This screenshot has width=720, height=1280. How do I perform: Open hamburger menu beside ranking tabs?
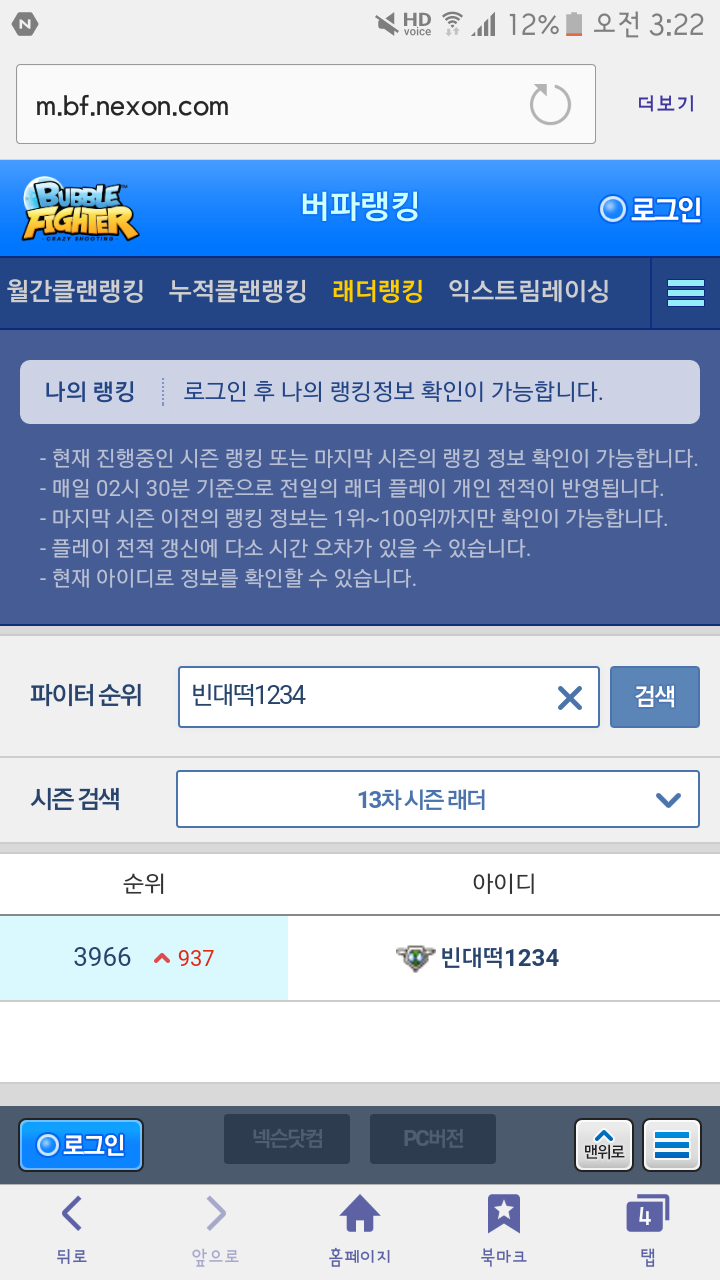tap(686, 293)
